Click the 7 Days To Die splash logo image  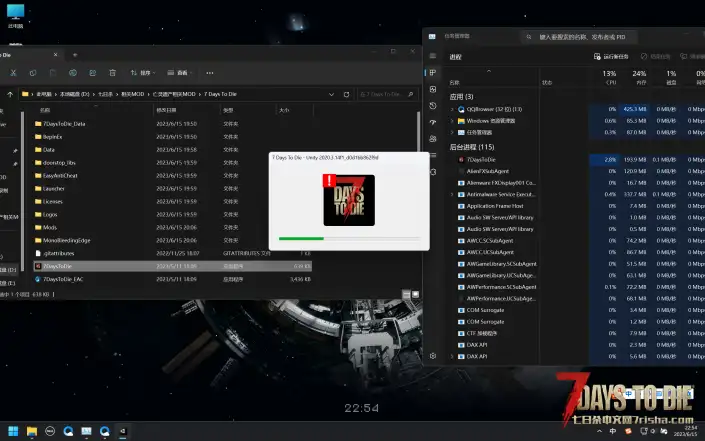349,200
